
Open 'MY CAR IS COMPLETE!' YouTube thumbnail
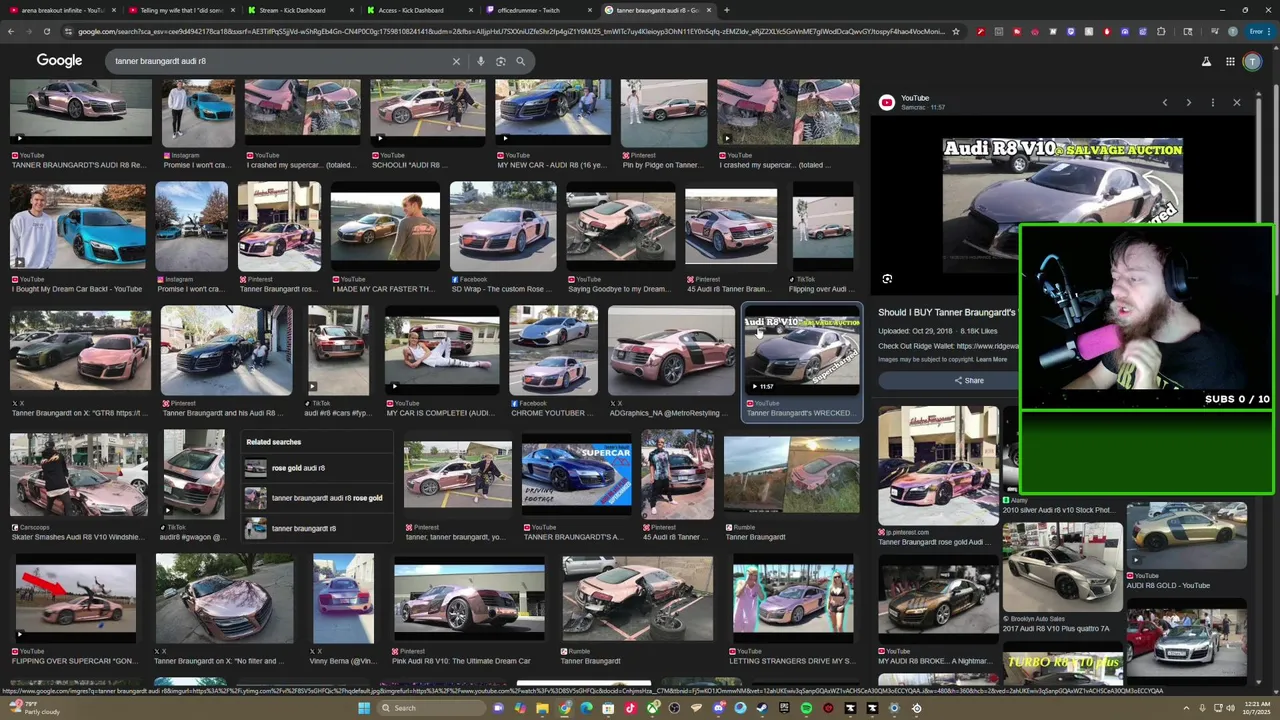pyautogui.click(x=442, y=350)
